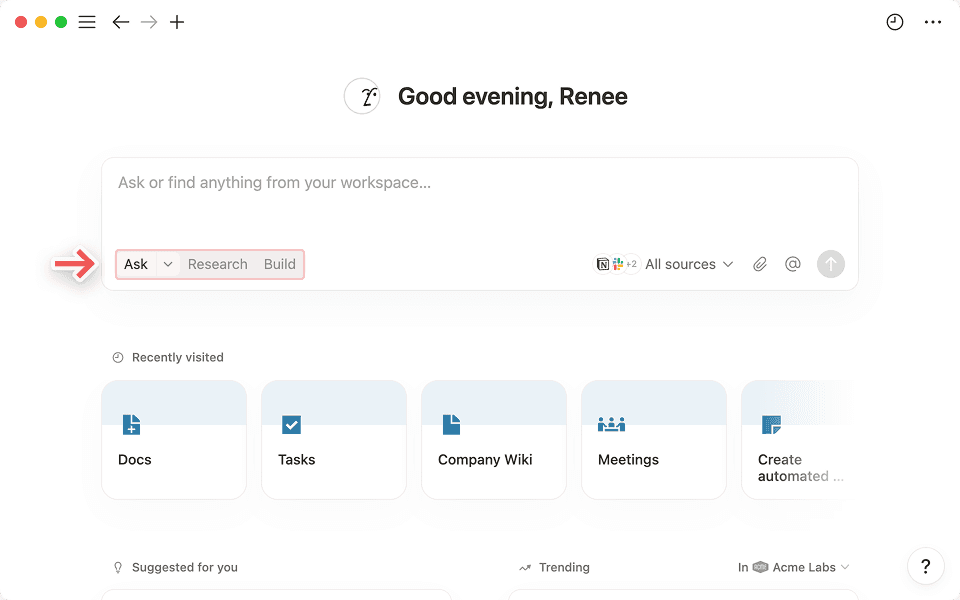Toggle the sidebar with the hamburger icon
Image resolution: width=960 pixels, height=600 pixels.
click(x=87, y=21)
